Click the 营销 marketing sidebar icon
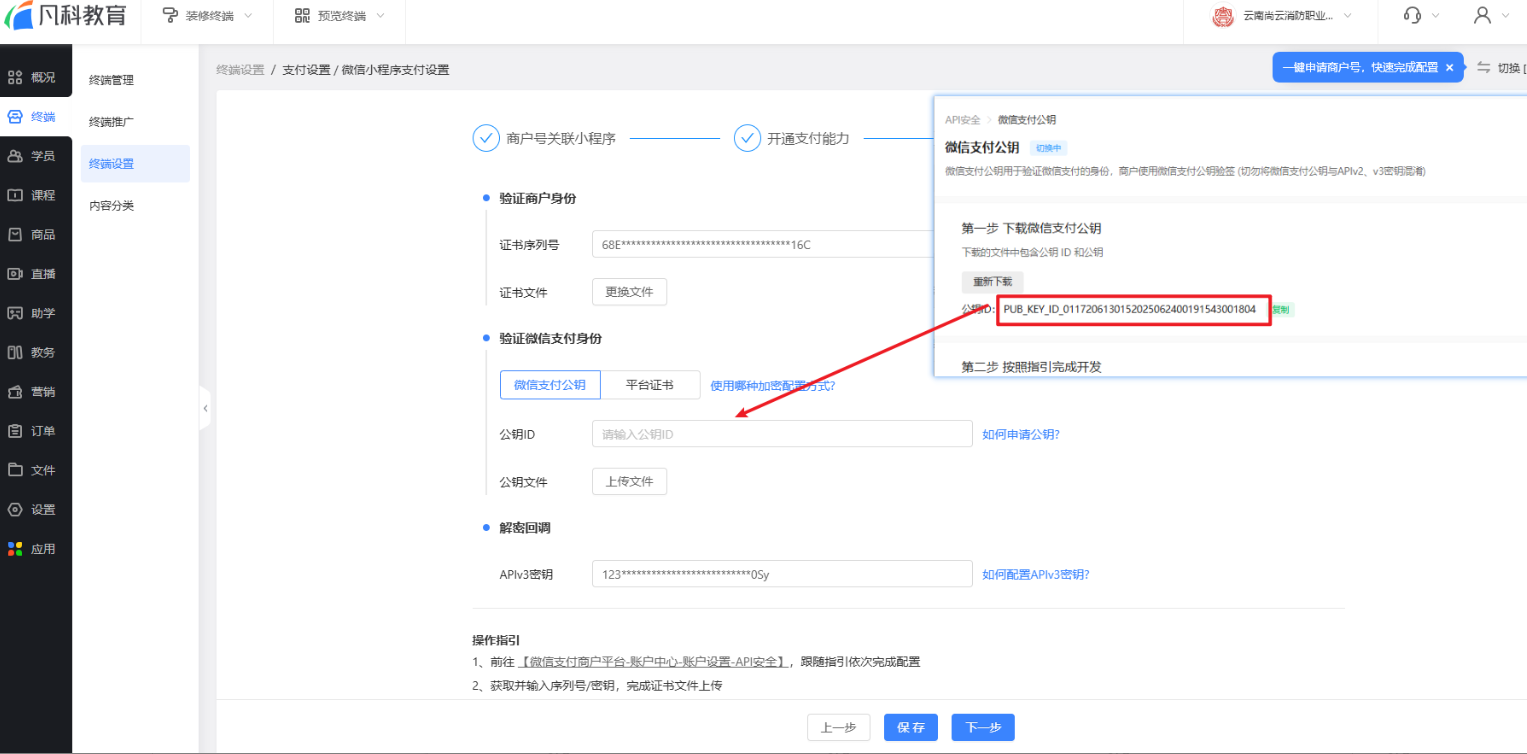The image size is (1527, 754). coord(15,392)
